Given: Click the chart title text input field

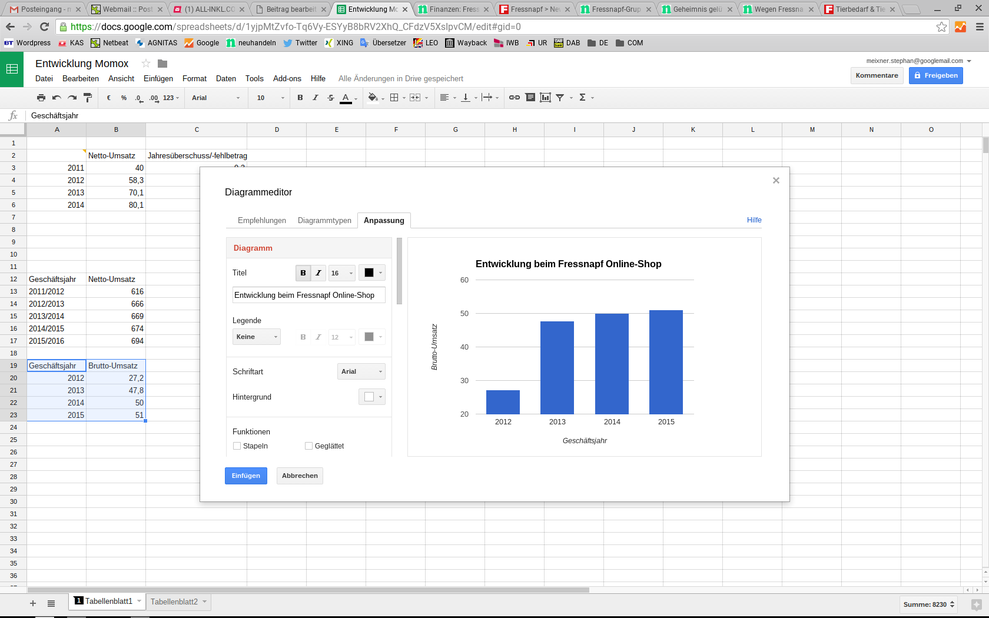Looking at the screenshot, I should click(x=309, y=295).
